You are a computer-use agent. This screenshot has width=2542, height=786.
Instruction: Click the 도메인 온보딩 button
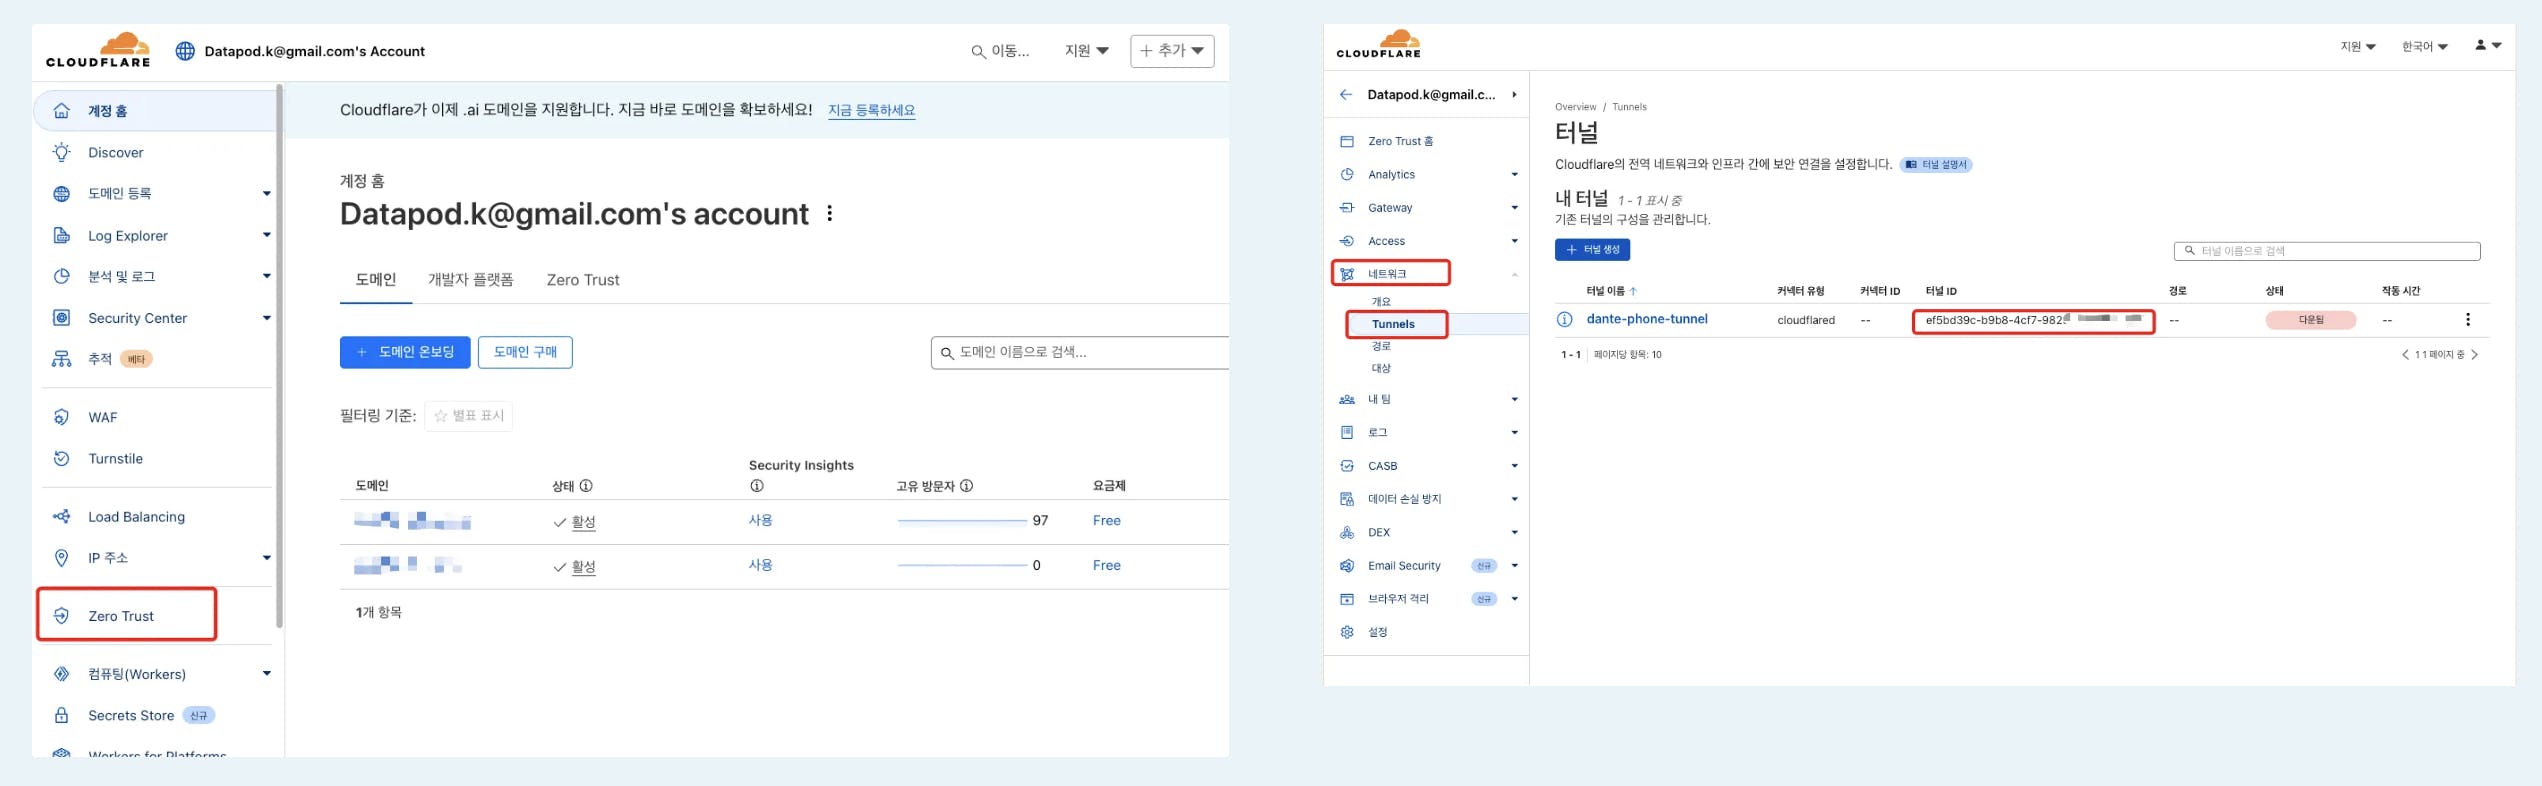click(405, 352)
